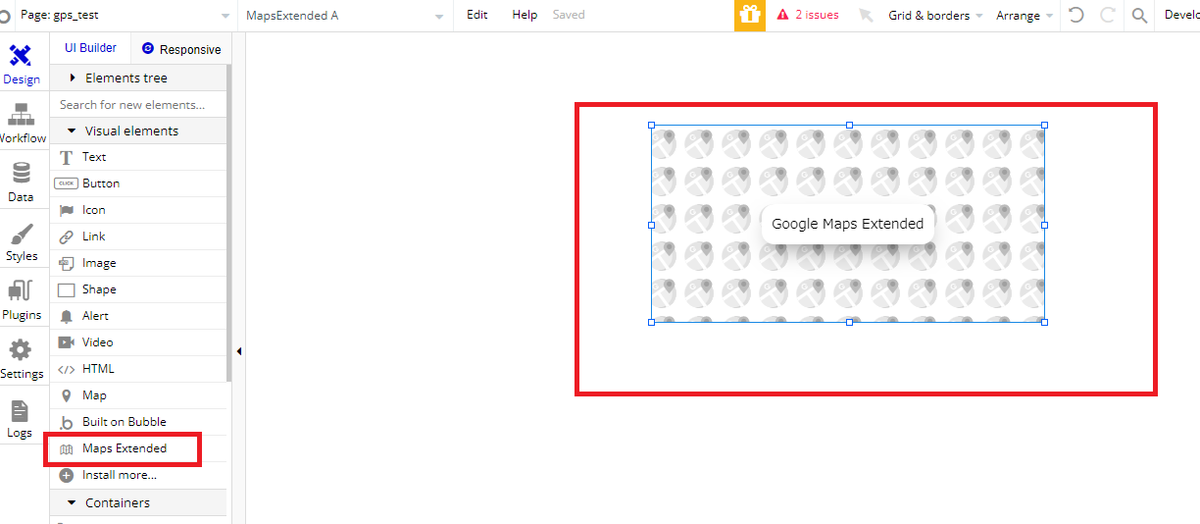Click Install more... link
This screenshot has width=1200, height=524.
[x=119, y=475]
